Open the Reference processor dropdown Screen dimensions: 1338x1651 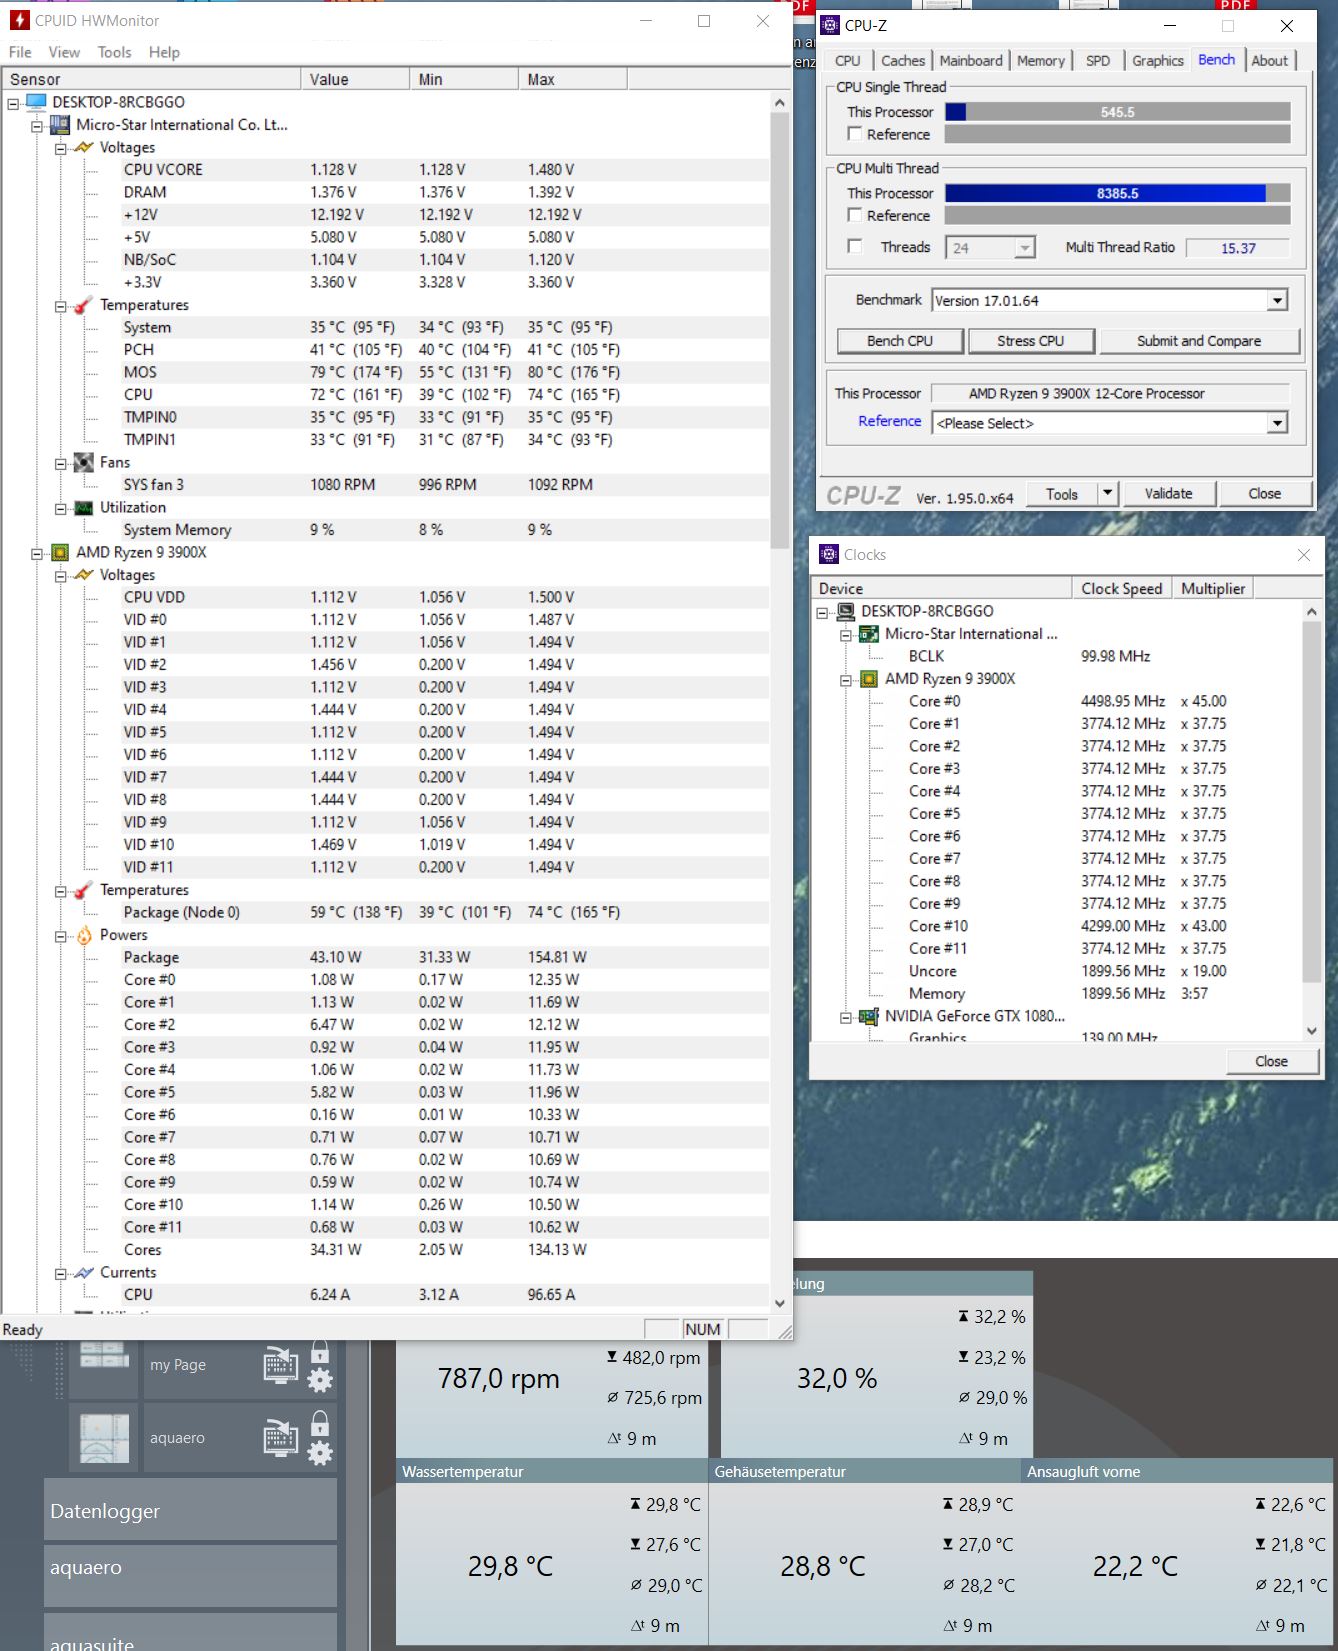click(1277, 423)
